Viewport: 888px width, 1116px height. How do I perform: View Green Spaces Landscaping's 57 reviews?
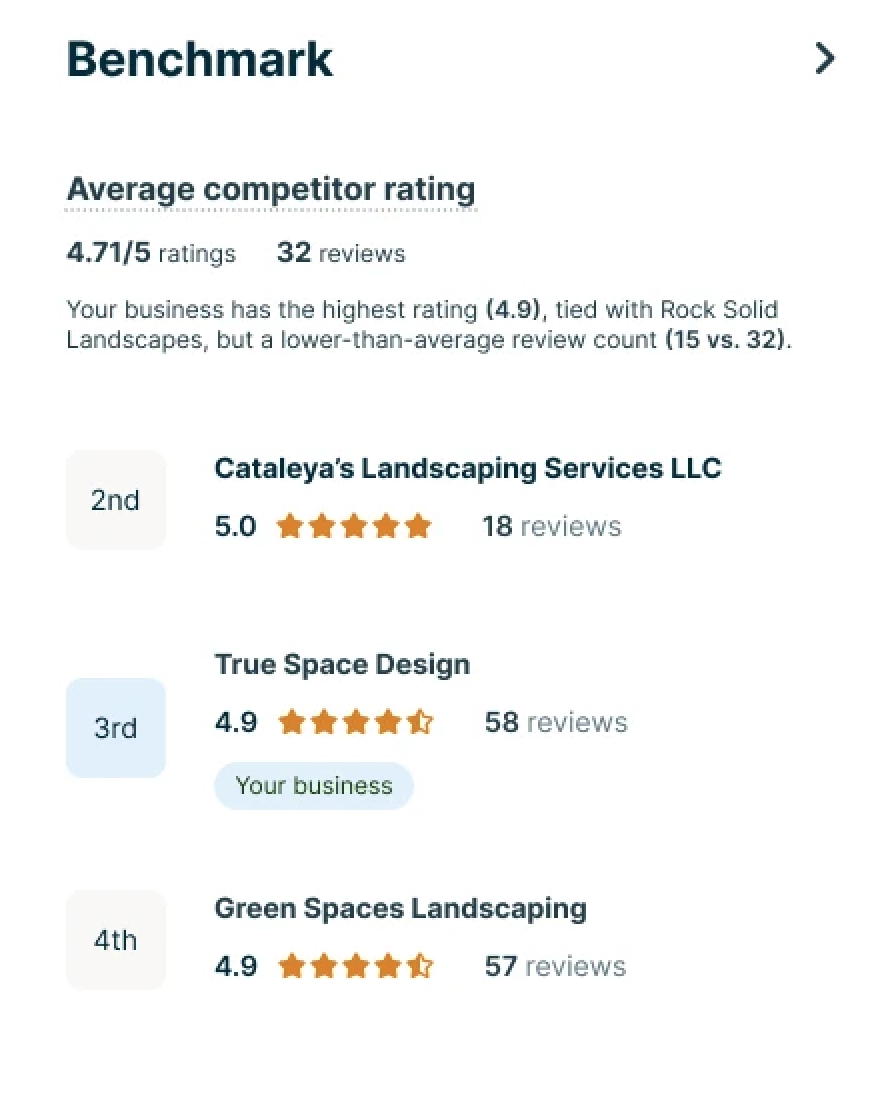[x=555, y=966]
